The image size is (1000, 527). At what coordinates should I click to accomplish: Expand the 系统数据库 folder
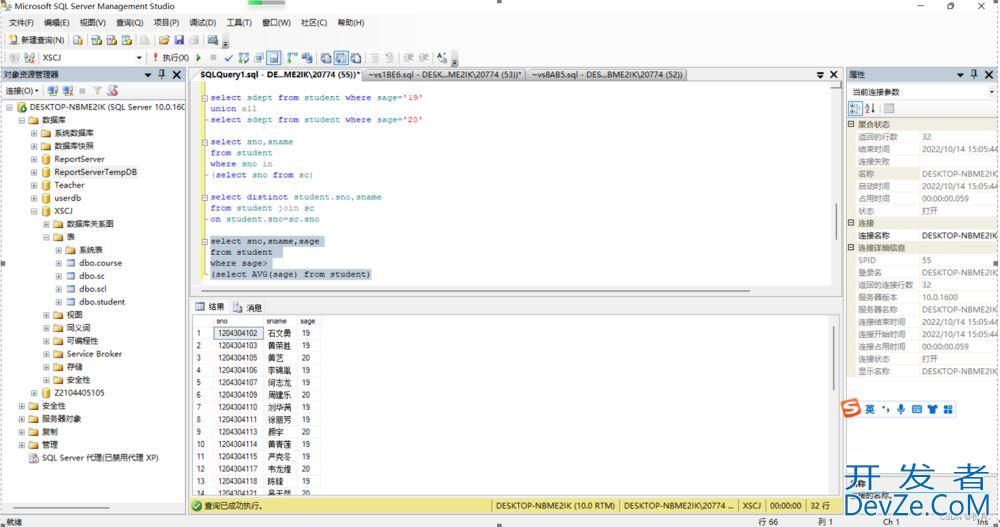point(34,133)
